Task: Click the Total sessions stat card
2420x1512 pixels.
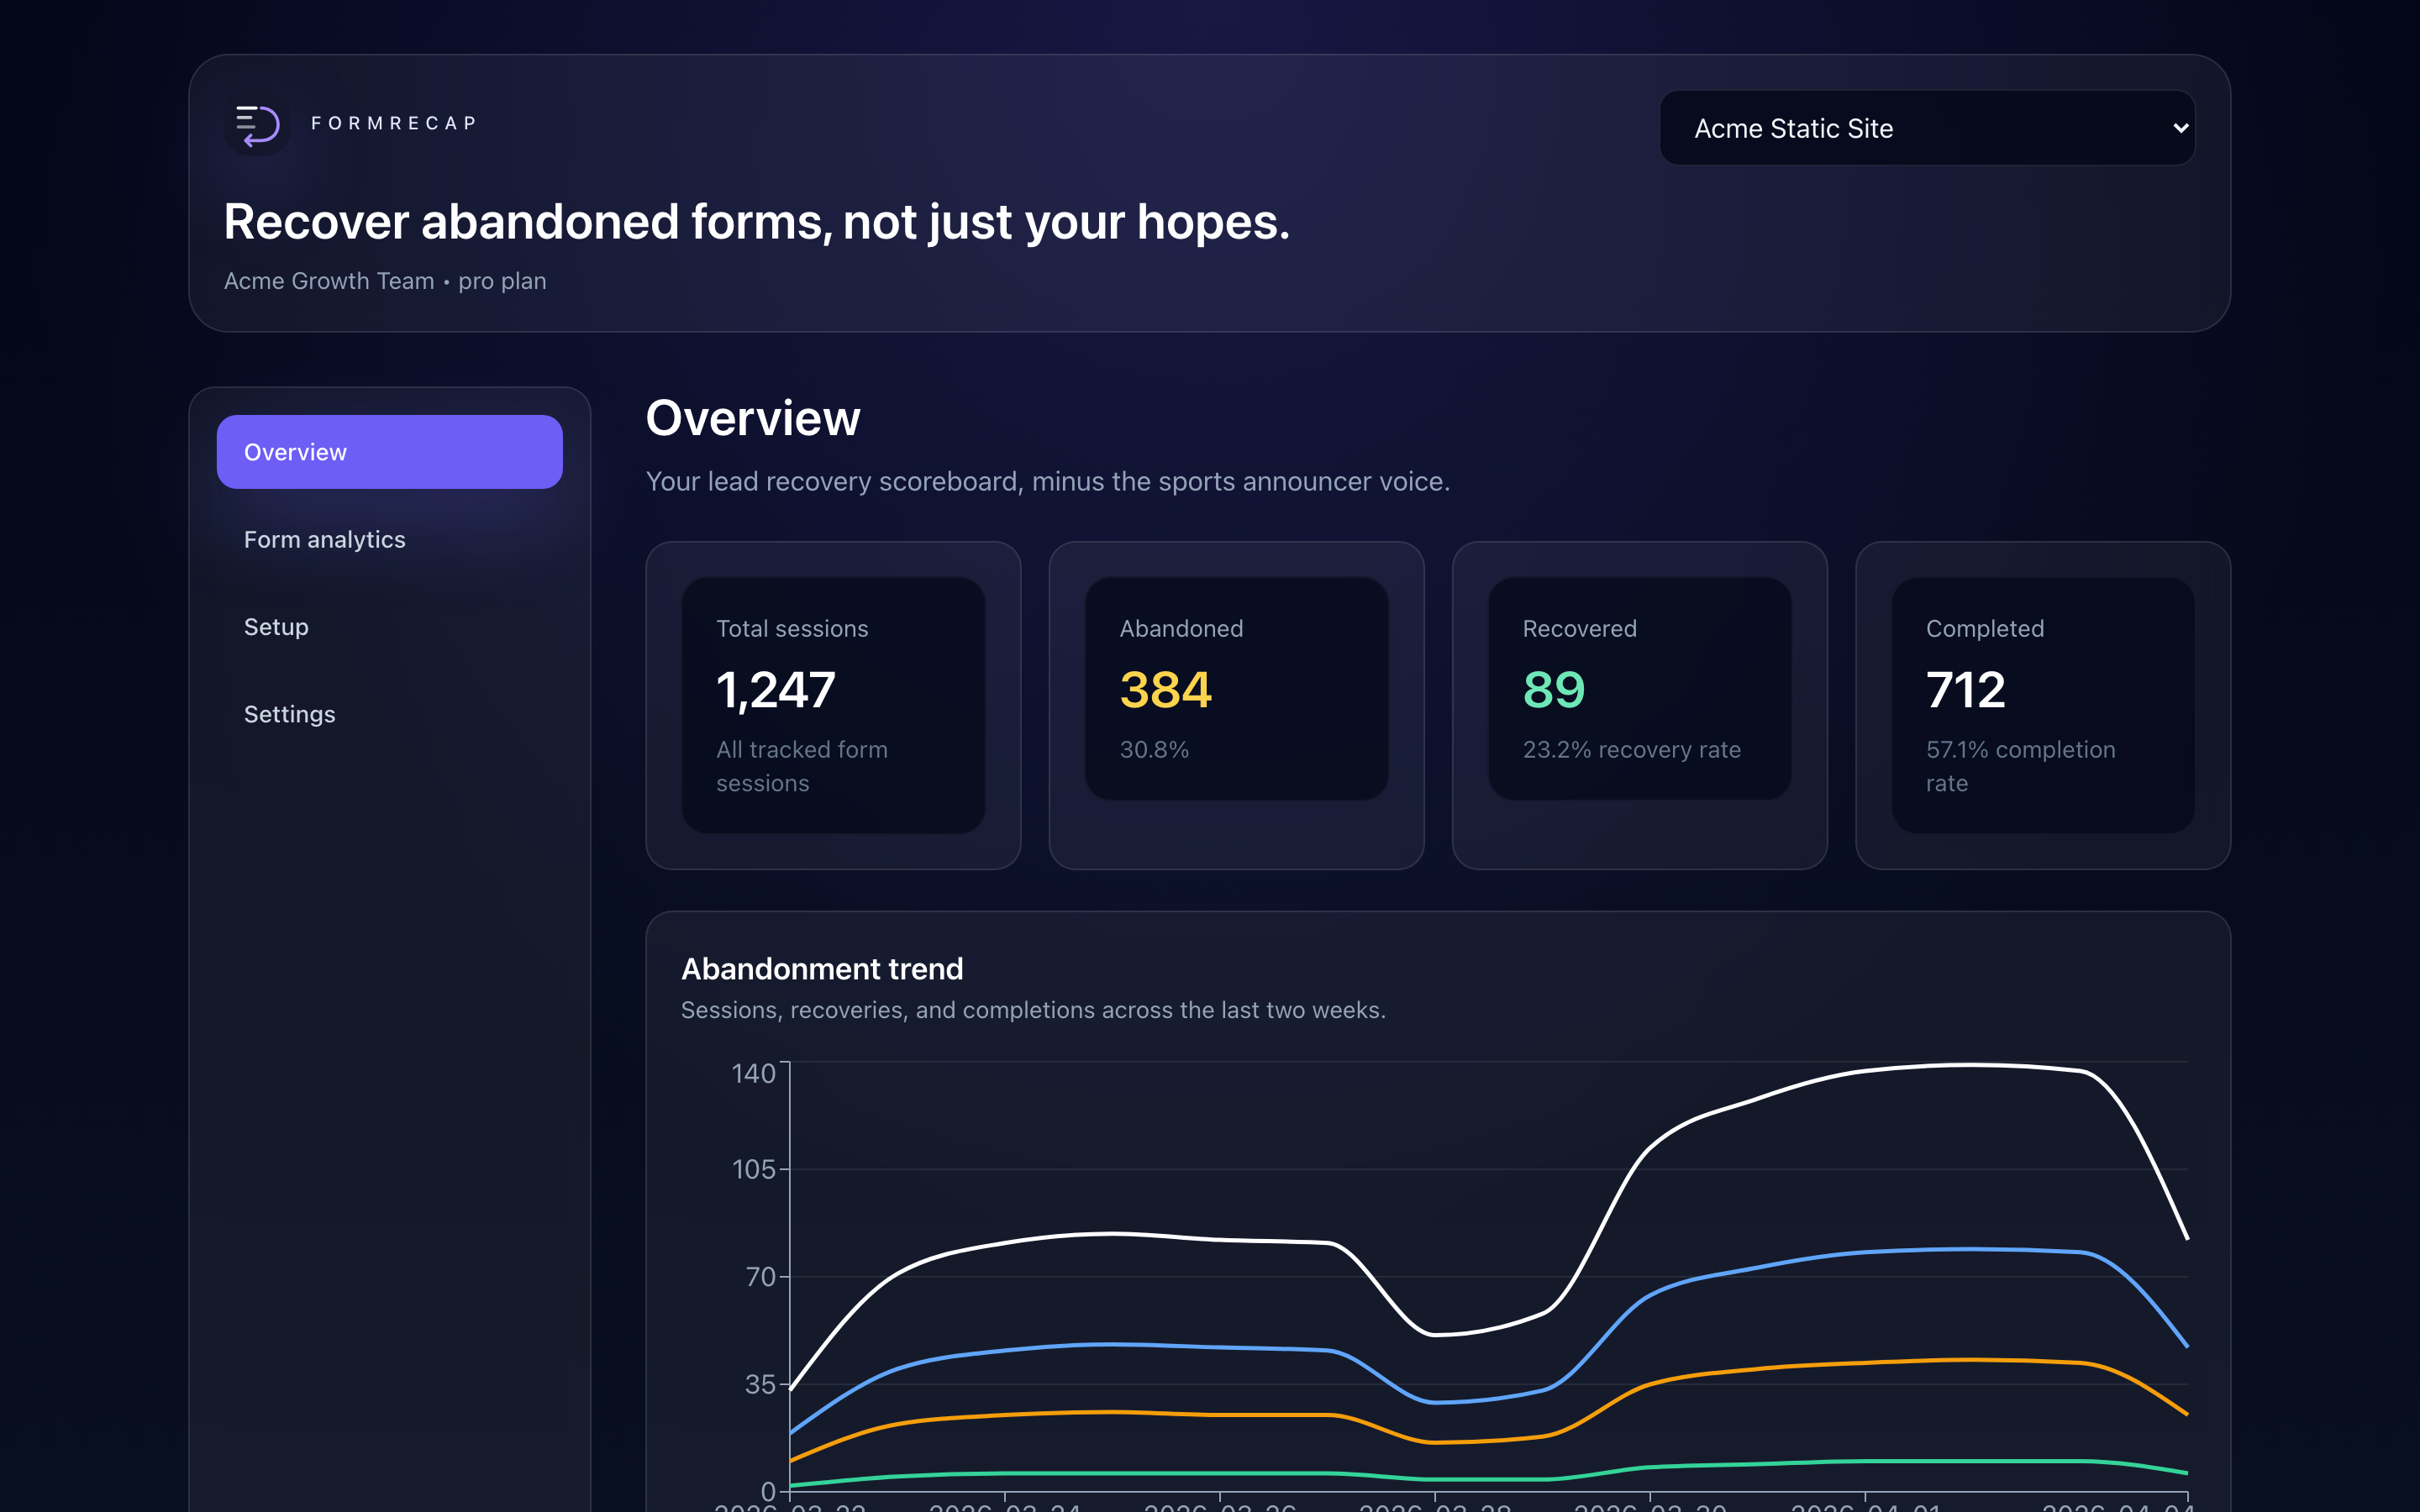Action: click(833, 705)
